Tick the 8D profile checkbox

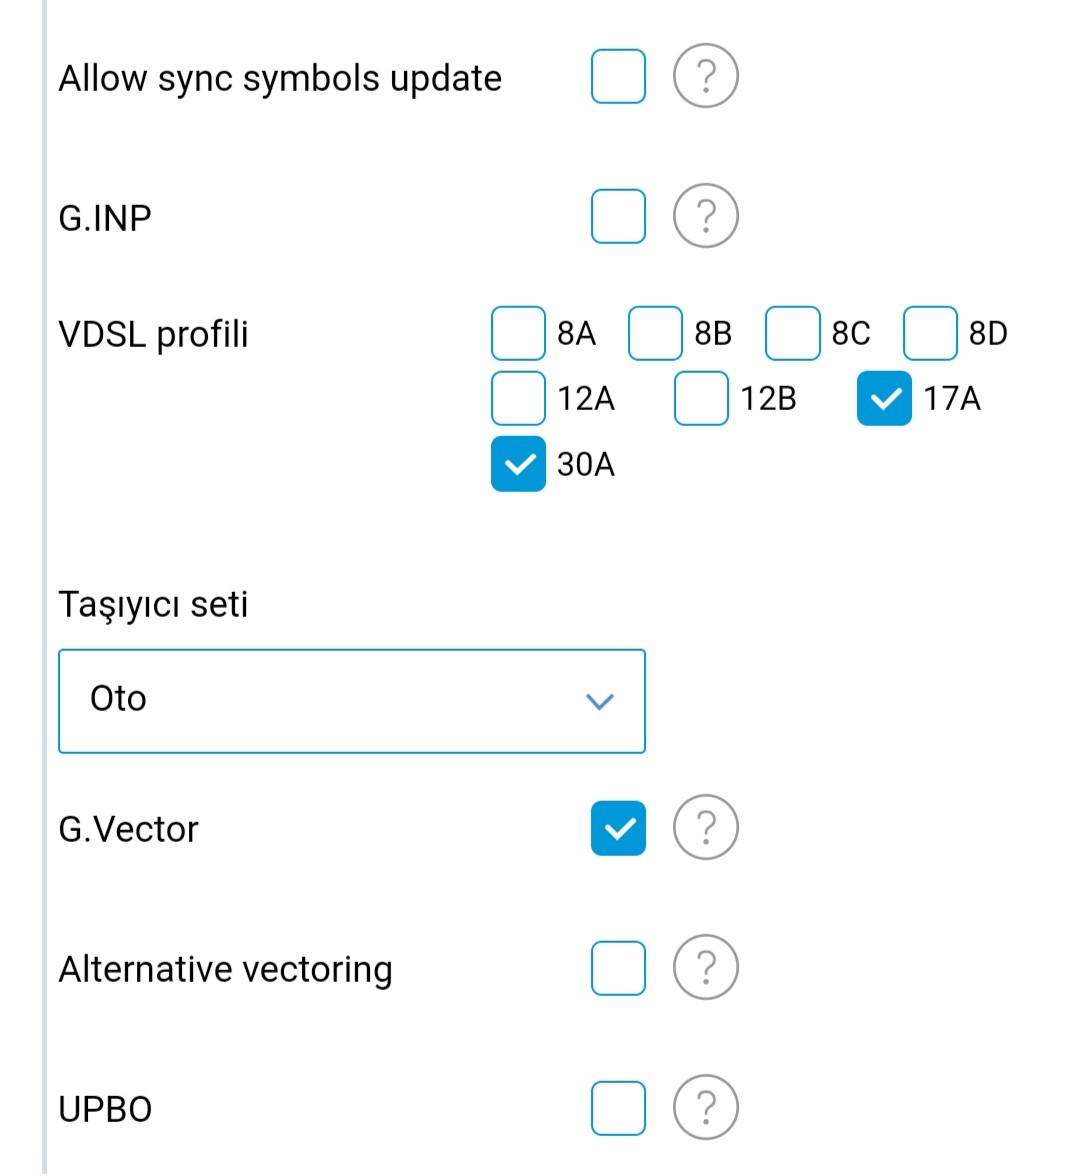[x=930, y=333]
